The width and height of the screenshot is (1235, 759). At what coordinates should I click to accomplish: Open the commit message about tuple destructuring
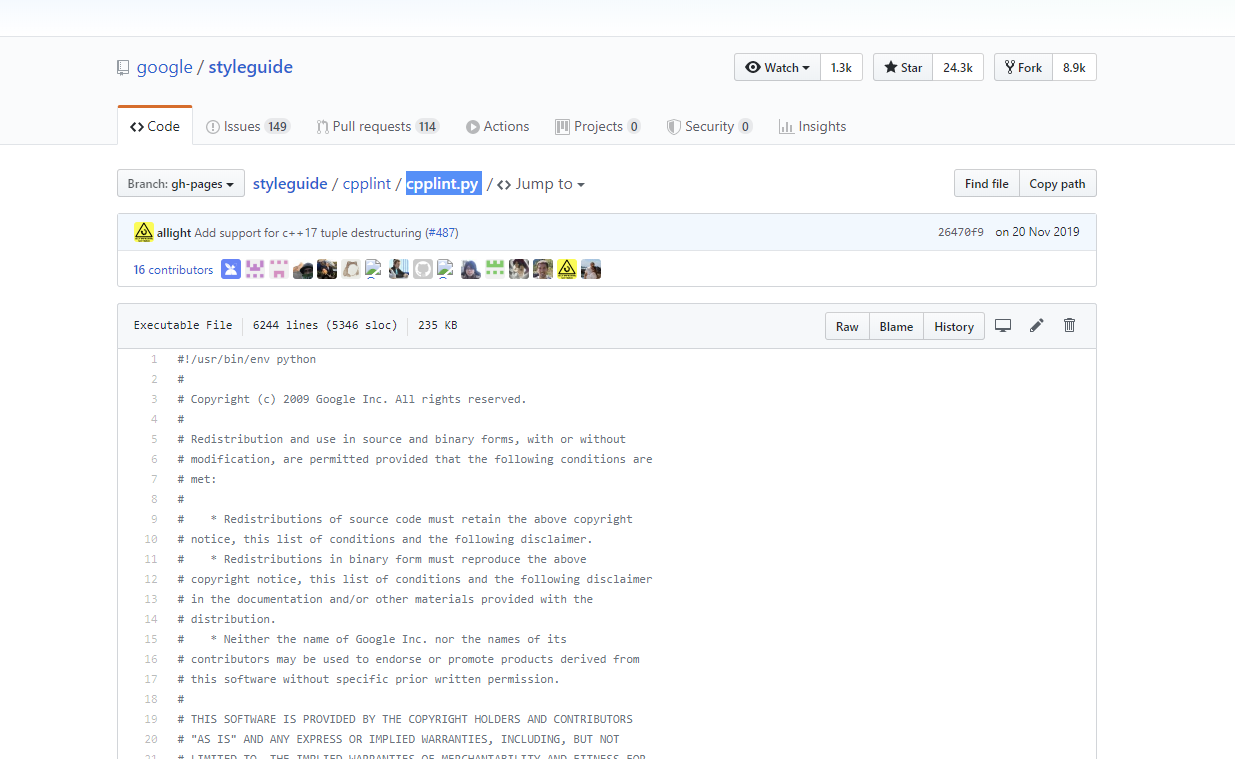[308, 233]
